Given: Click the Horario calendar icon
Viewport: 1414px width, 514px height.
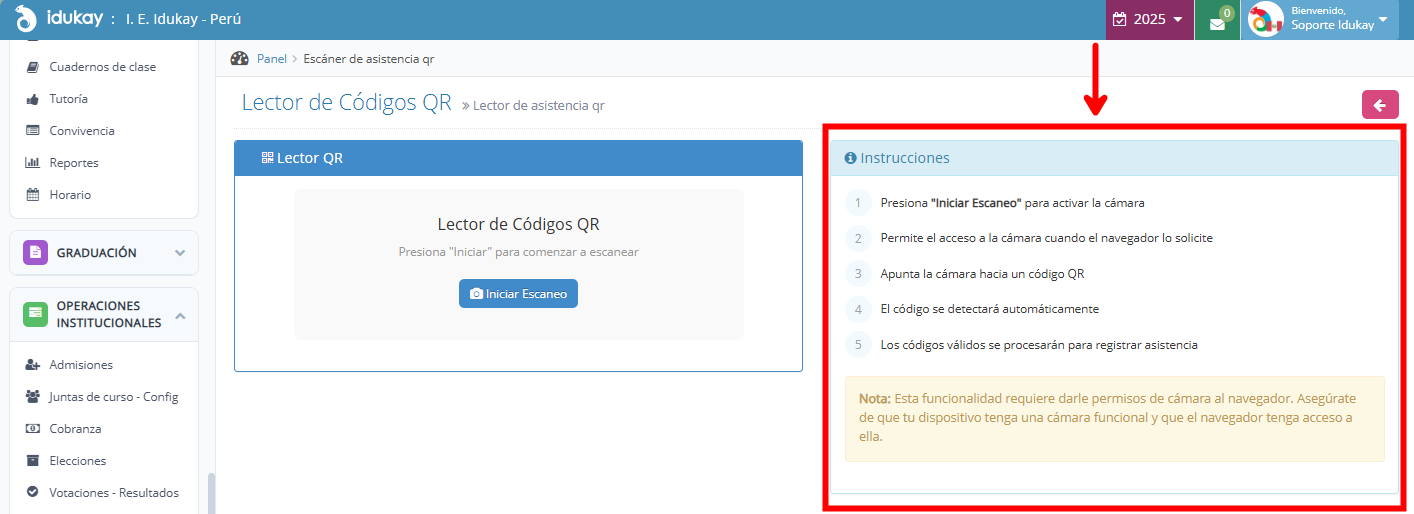Looking at the screenshot, I should pyautogui.click(x=32, y=195).
